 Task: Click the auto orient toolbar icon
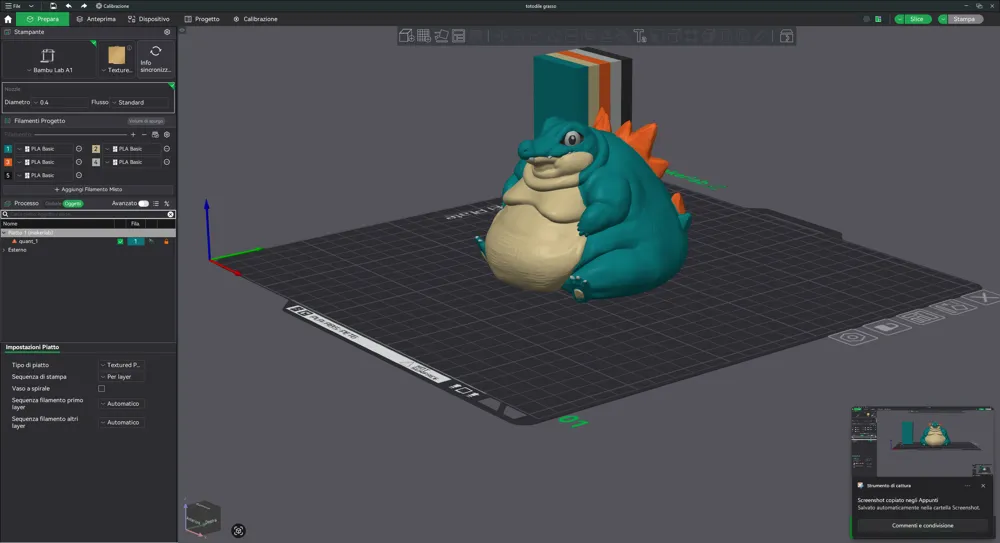click(441, 36)
